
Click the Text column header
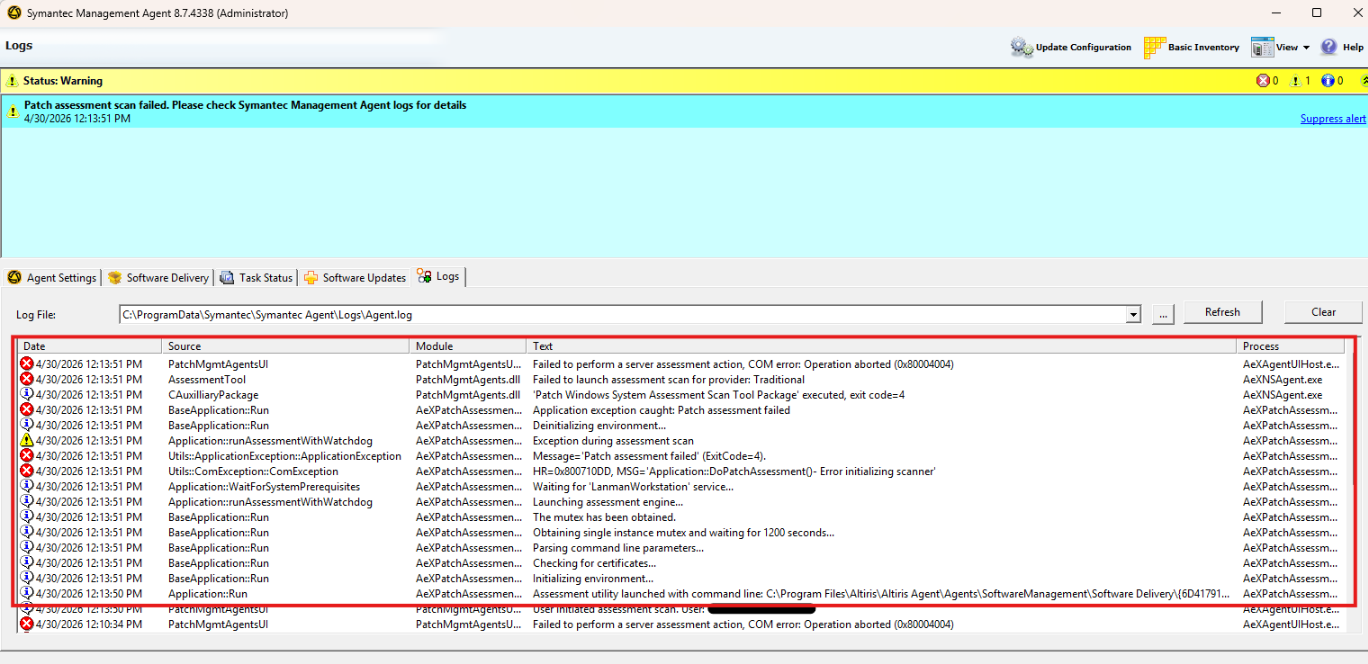(x=881, y=346)
